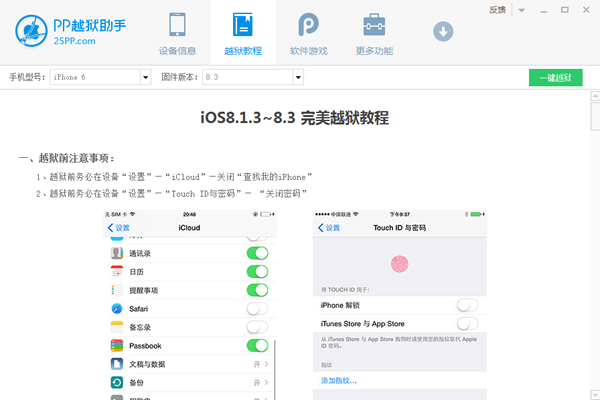
Task: Toggle the Safari switch
Action: (258, 309)
